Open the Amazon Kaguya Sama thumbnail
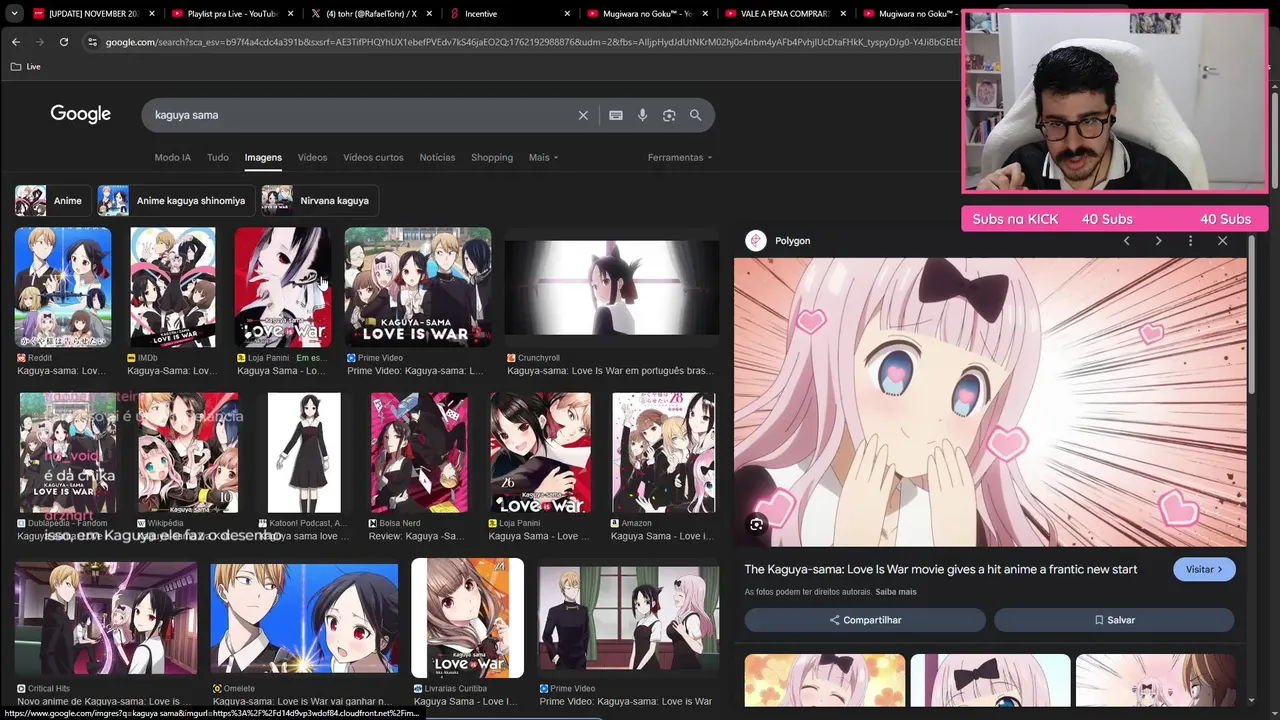This screenshot has width=1280, height=720. click(663, 452)
